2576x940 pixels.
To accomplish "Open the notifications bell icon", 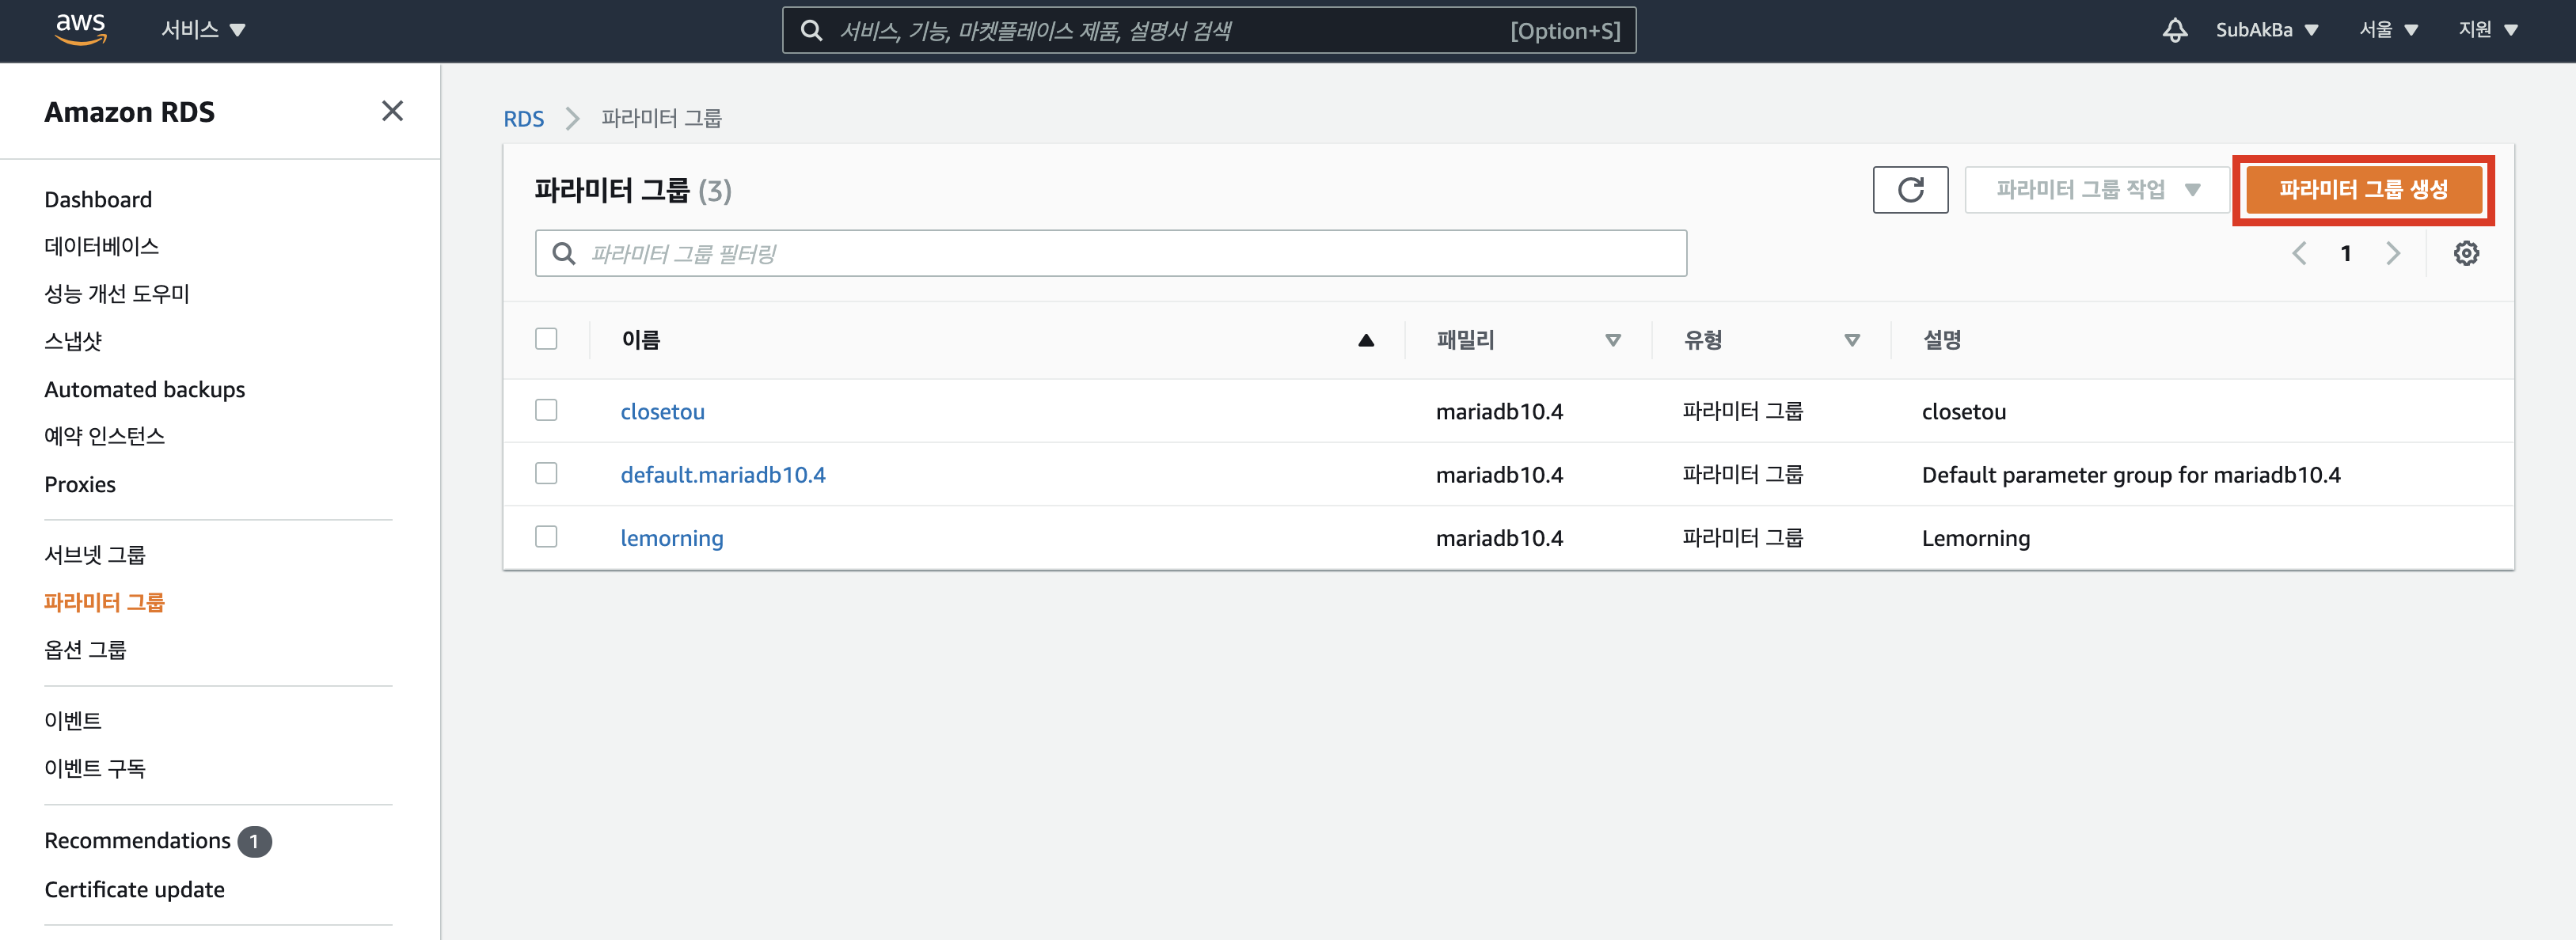I will pos(2174,30).
